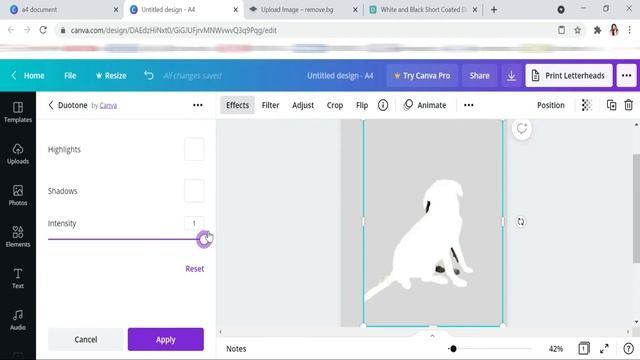Open the browser profile avatar
The height and width of the screenshot is (360, 640).
614,30
